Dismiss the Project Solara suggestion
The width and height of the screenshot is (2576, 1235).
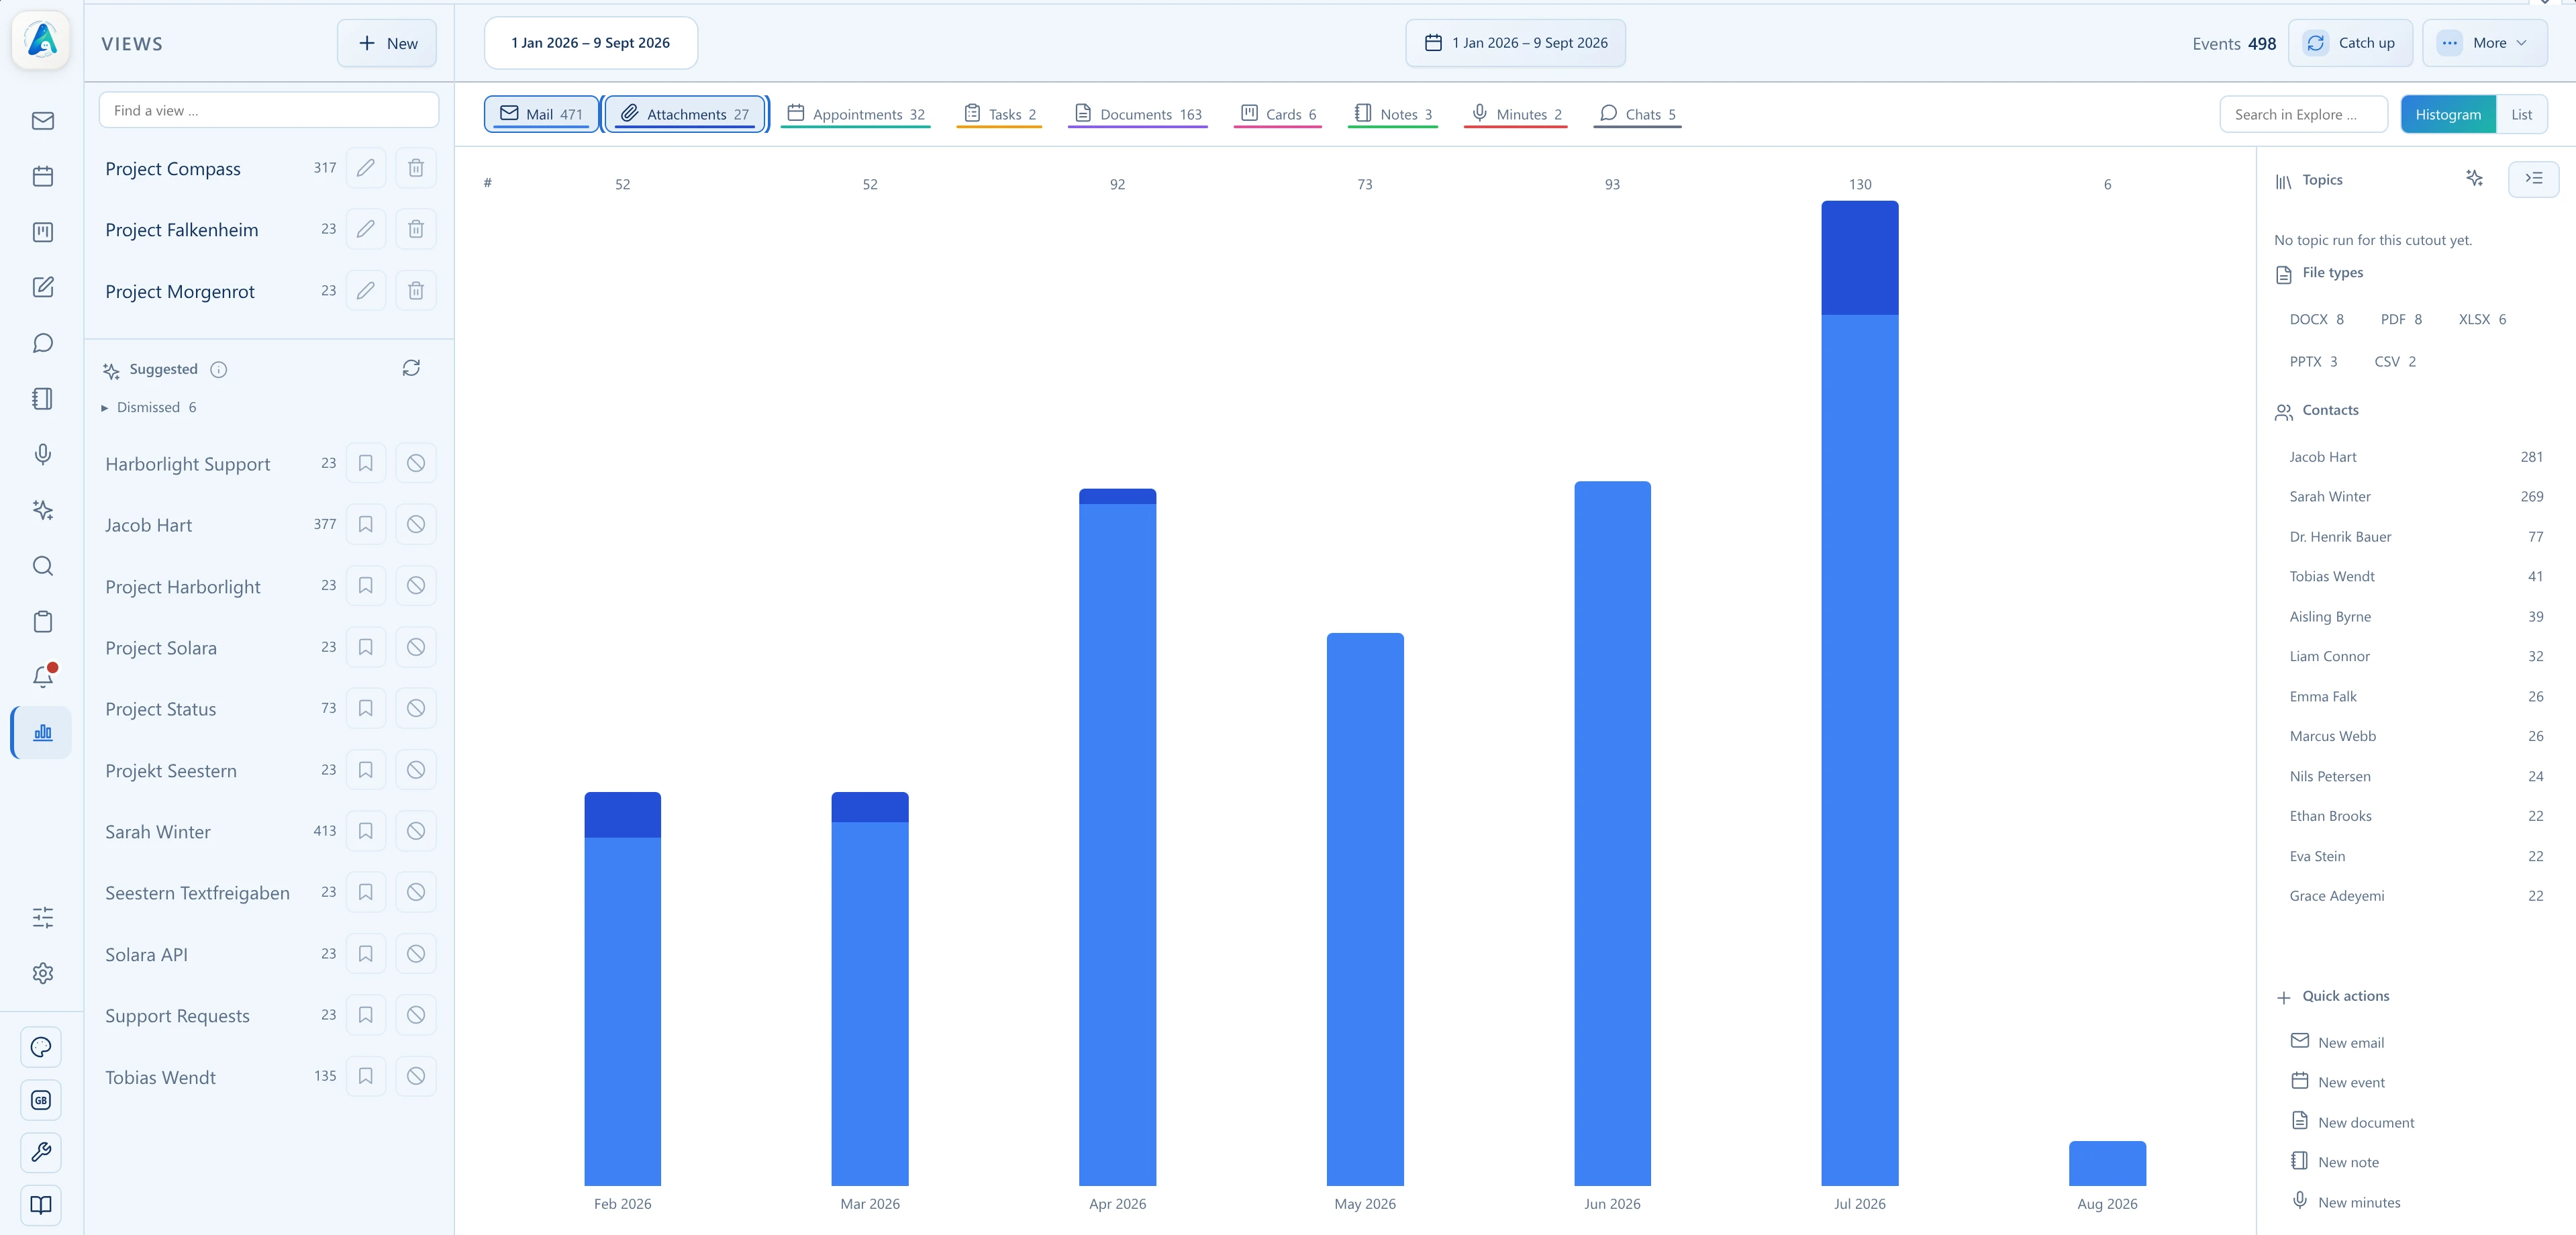coord(416,647)
